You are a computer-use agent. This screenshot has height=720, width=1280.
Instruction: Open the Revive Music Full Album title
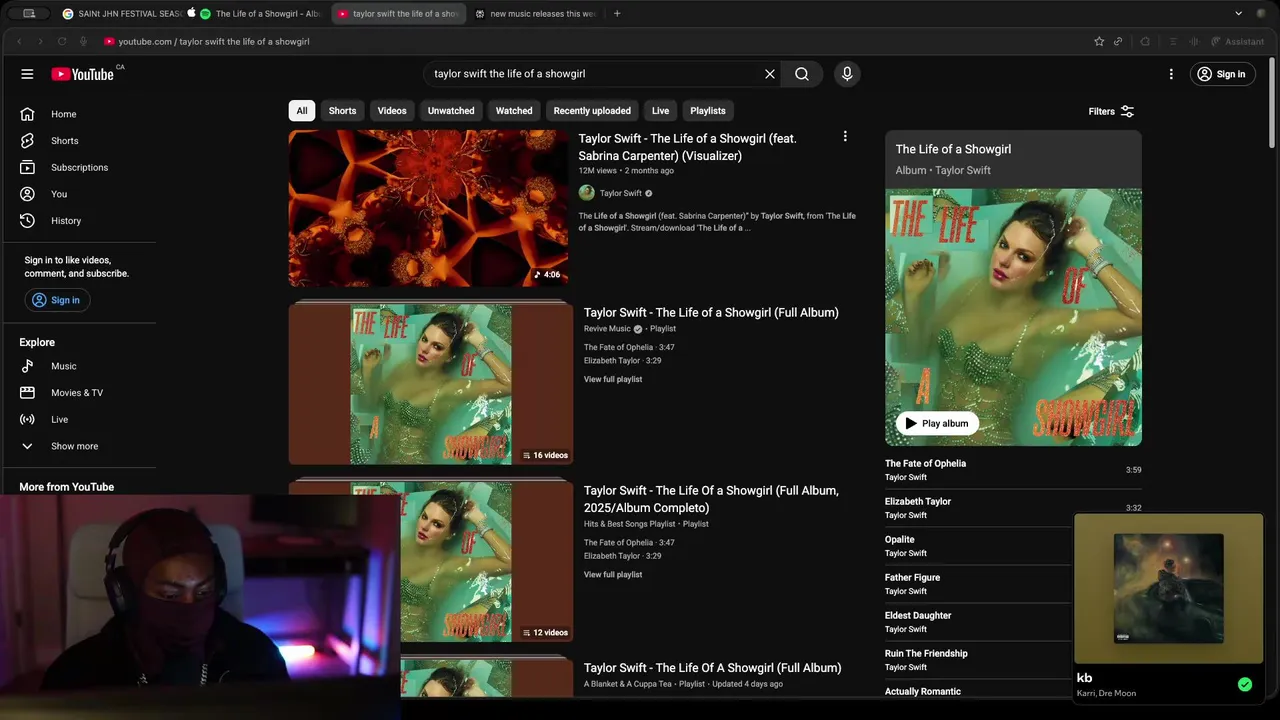tap(711, 313)
